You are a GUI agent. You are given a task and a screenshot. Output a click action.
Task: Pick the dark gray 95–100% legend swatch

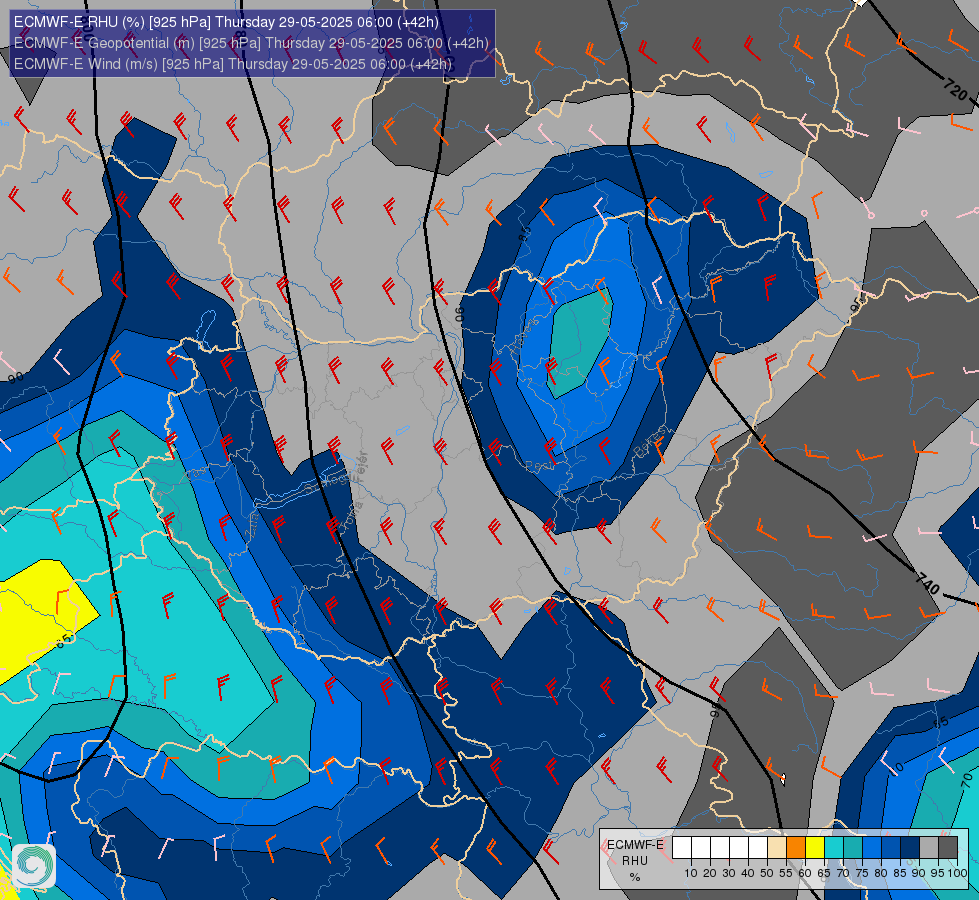[948, 848]
